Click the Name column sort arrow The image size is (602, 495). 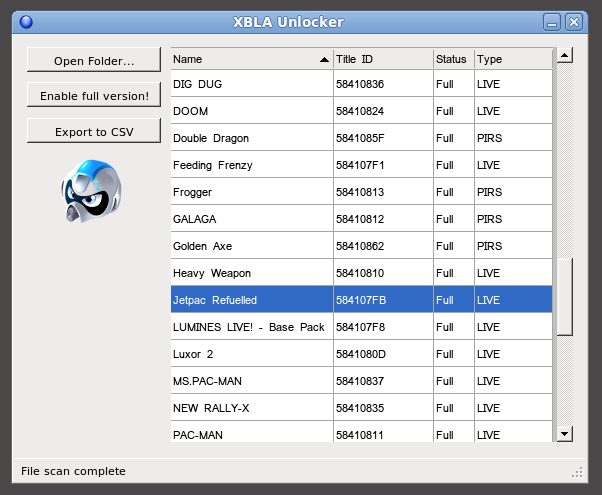tap(324, 60)
